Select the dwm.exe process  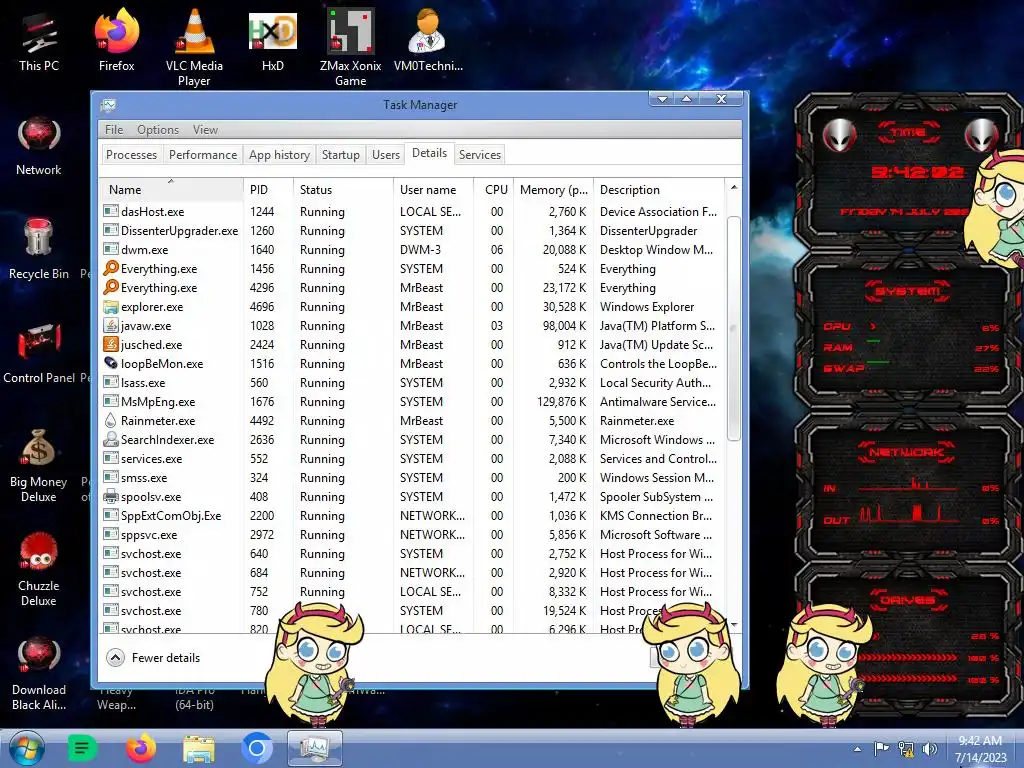point(412,249)
